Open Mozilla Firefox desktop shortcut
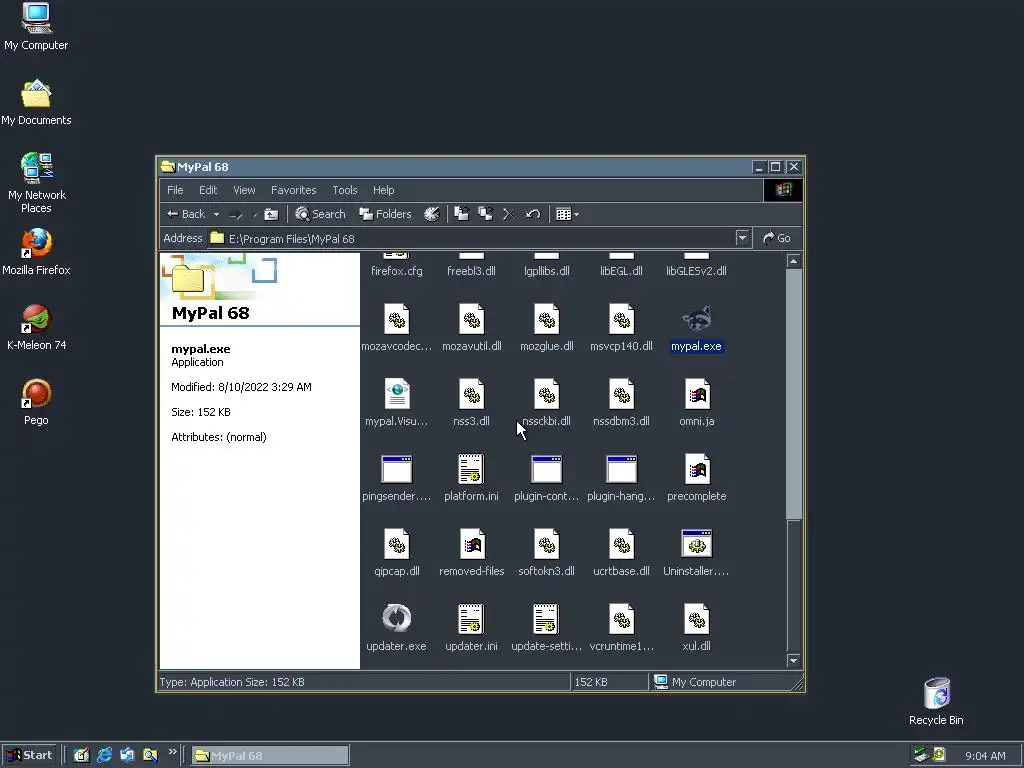Image resolution: width=1024 pixels, height=768 pixels. coord(36,251)
